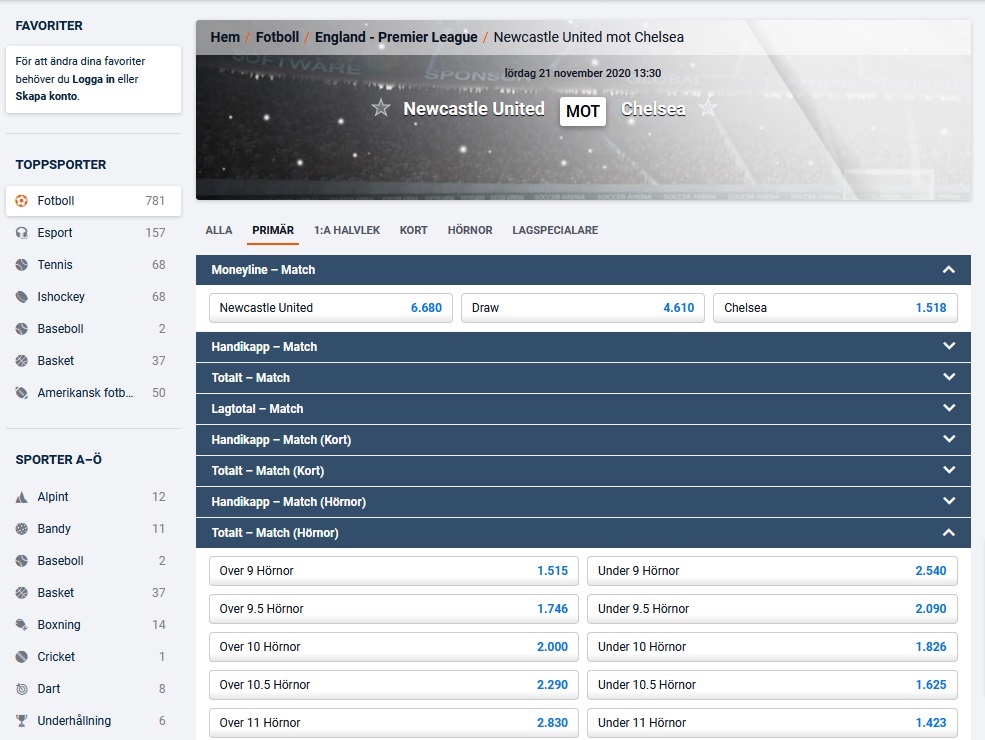Pick Chelsea moneyline at 1.518
Screen dimensions: 985x740
[x=835, y=308]
